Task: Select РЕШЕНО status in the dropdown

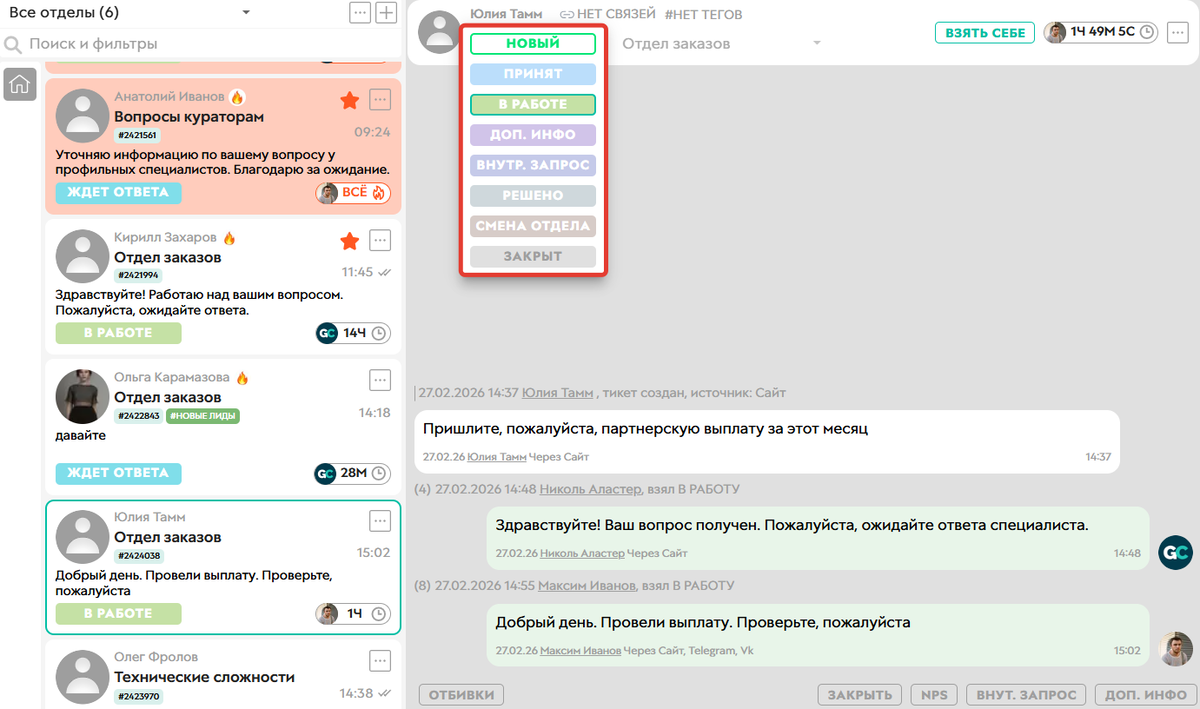Action: 533,195
